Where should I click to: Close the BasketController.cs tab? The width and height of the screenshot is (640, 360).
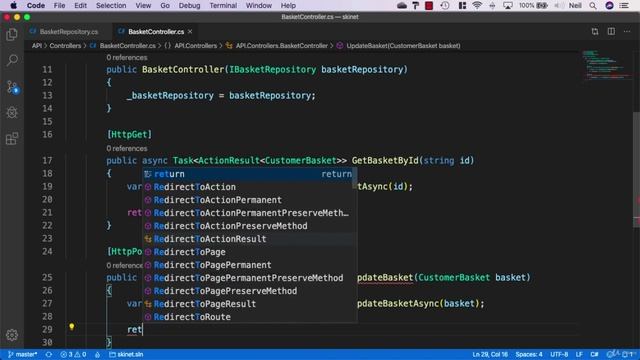pos(190,31)
